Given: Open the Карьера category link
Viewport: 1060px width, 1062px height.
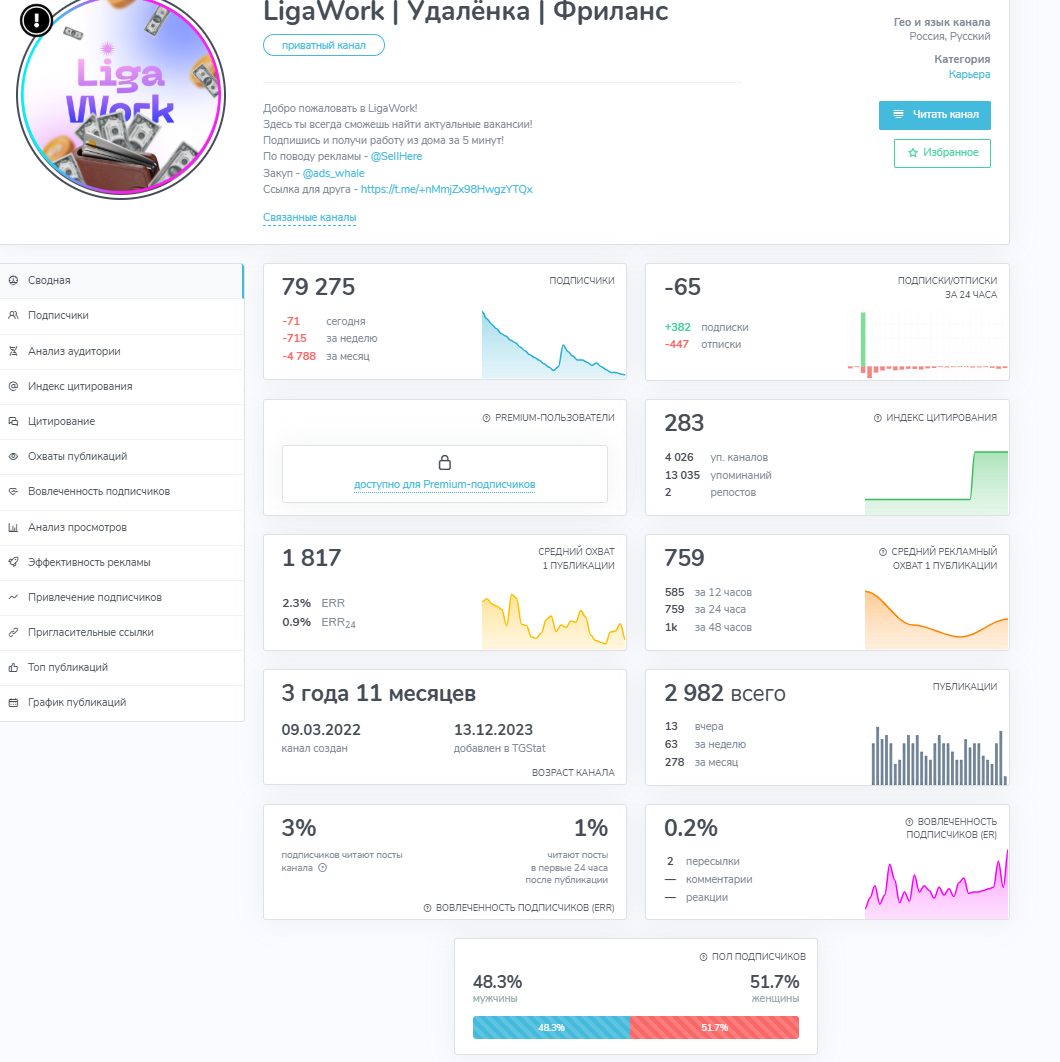Looking at the screenshot, I should click(969, 75).
